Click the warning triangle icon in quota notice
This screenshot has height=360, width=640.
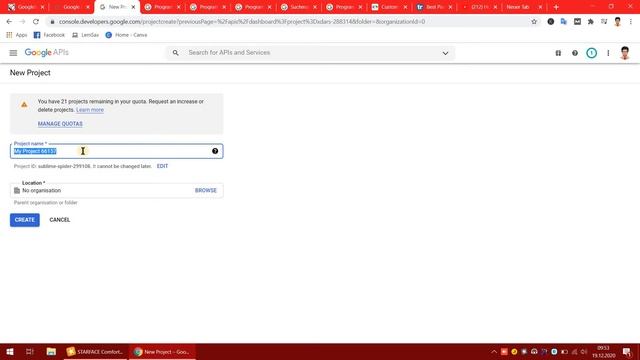tap(24, 104)
